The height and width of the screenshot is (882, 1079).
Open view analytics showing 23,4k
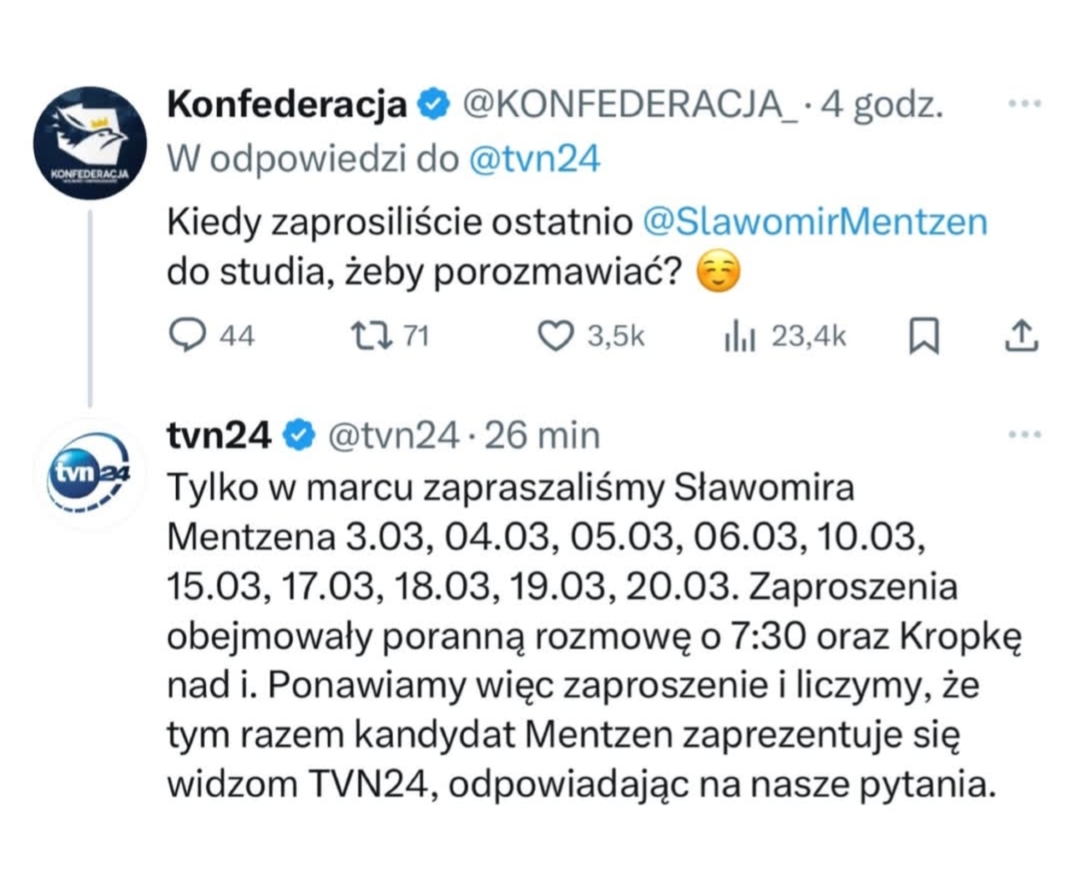[738, 337]
